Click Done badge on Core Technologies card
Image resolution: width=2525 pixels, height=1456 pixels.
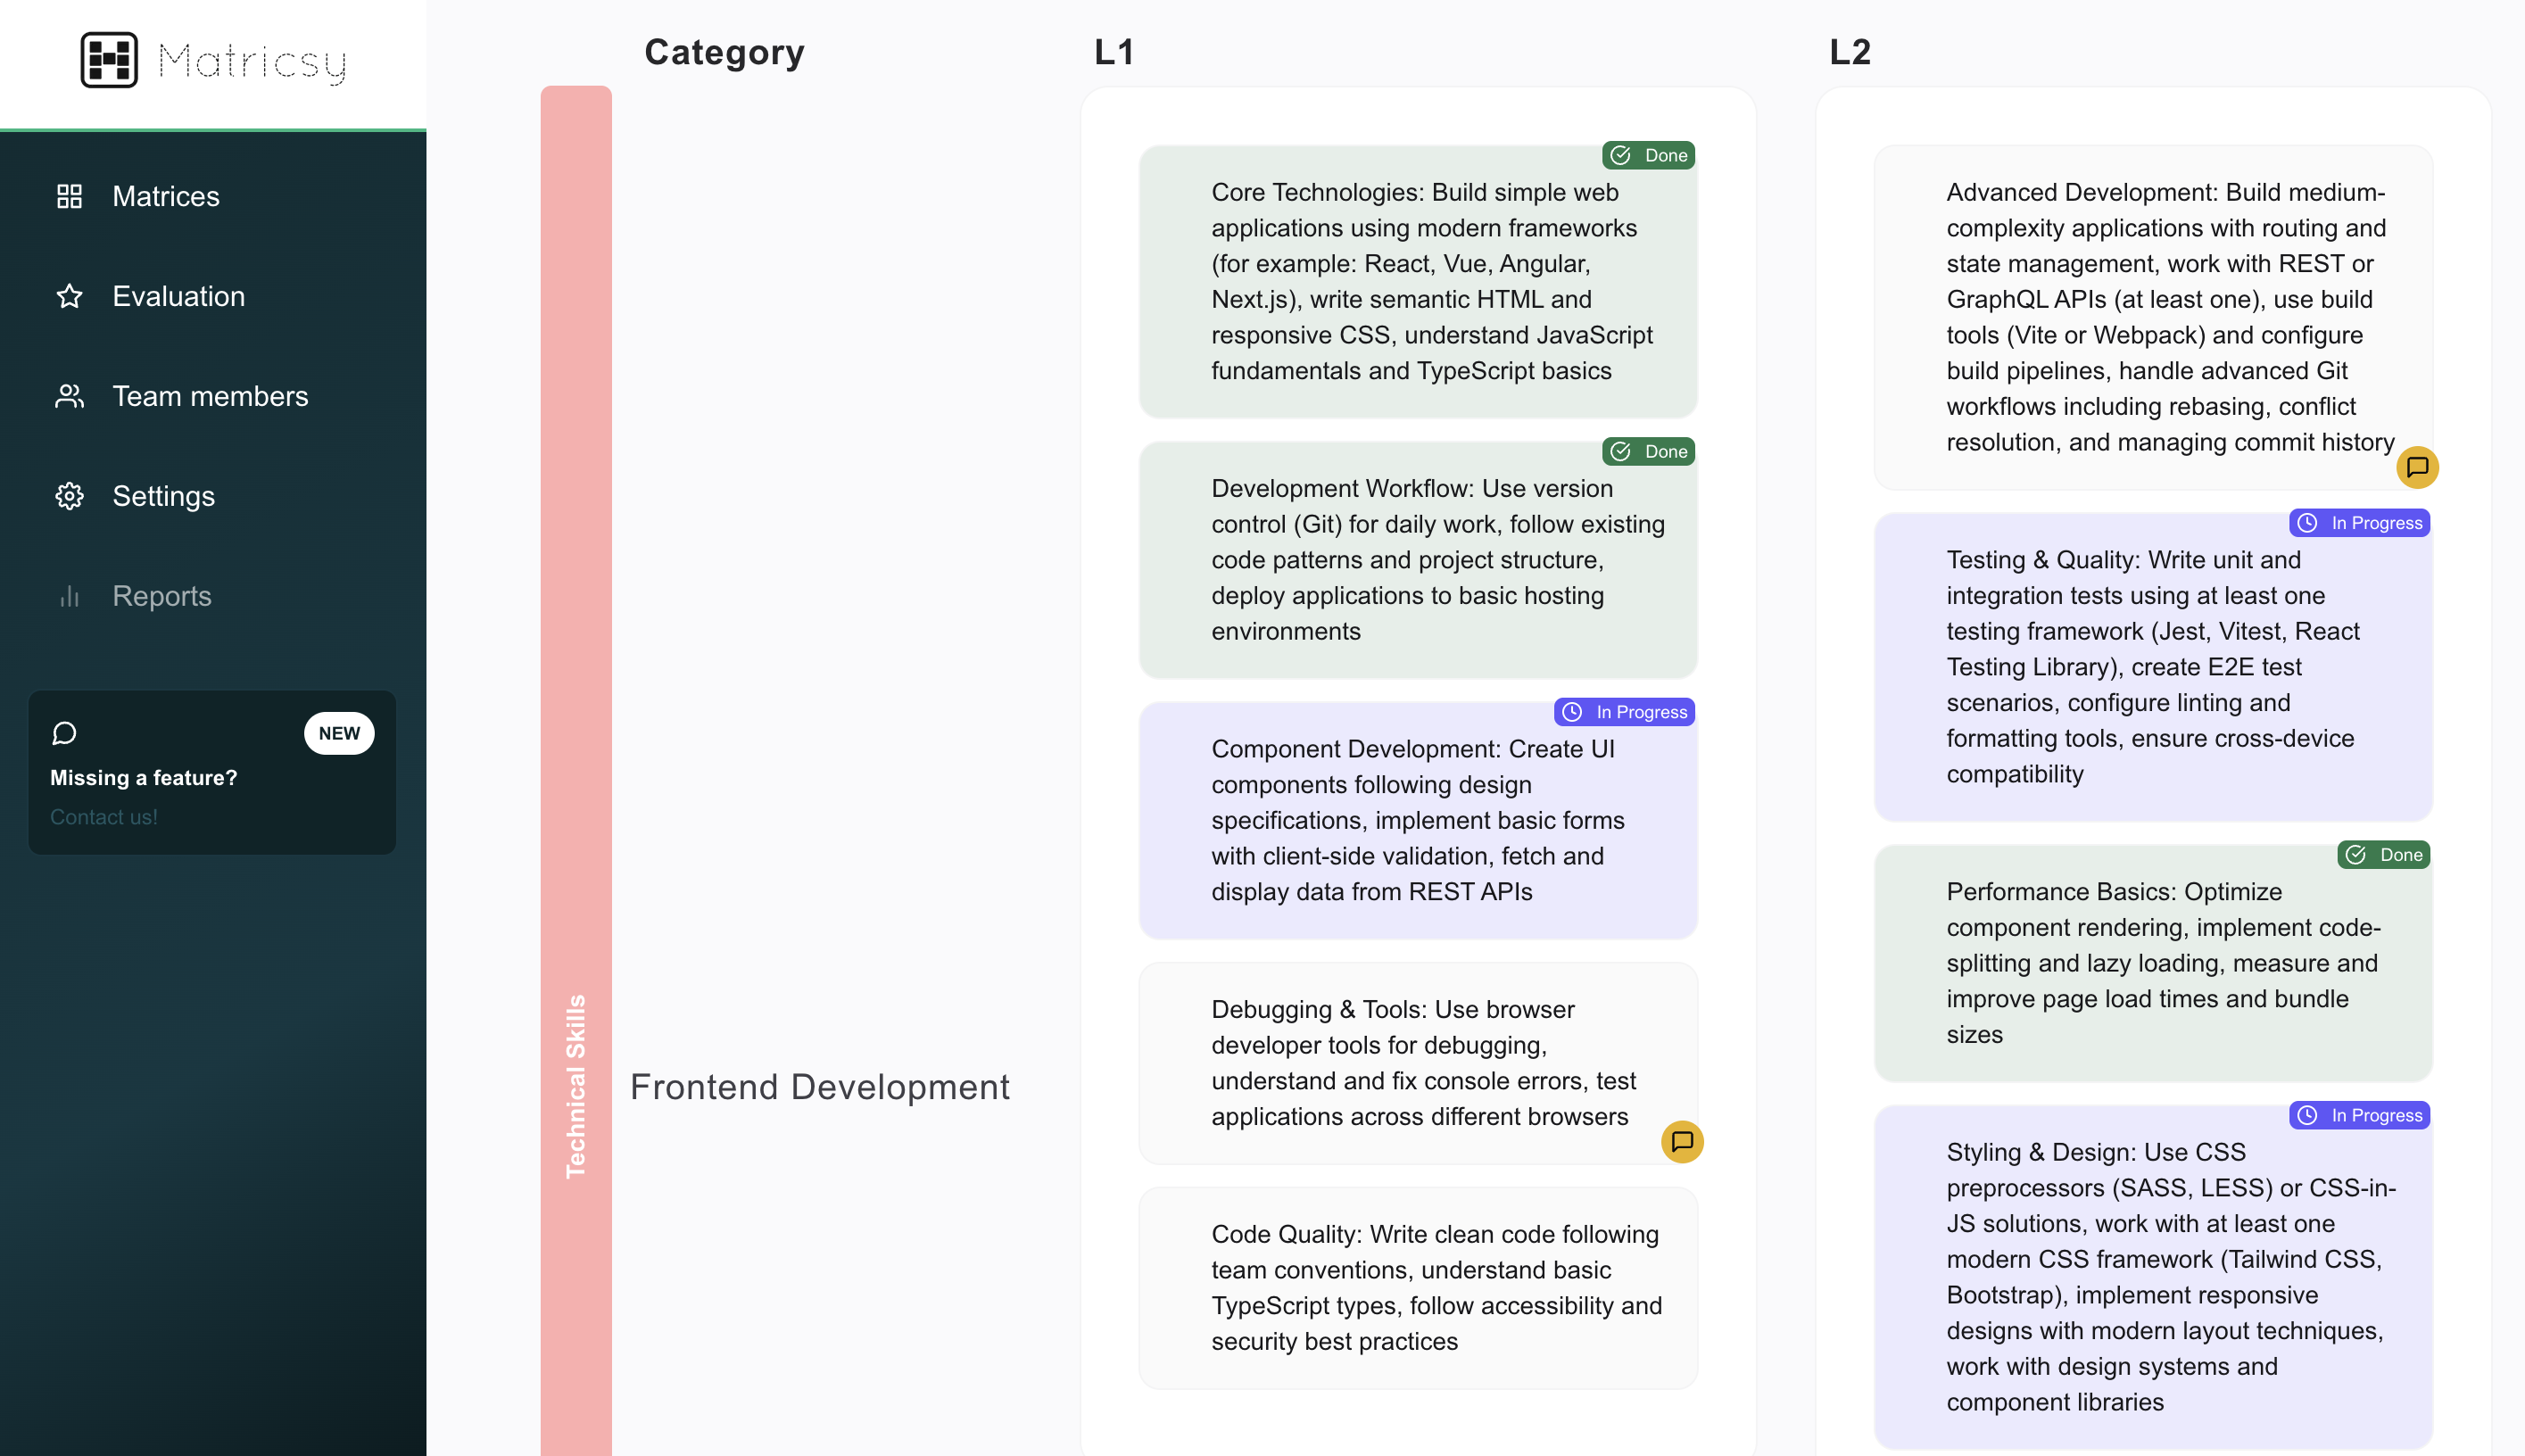pos(1648,155)
